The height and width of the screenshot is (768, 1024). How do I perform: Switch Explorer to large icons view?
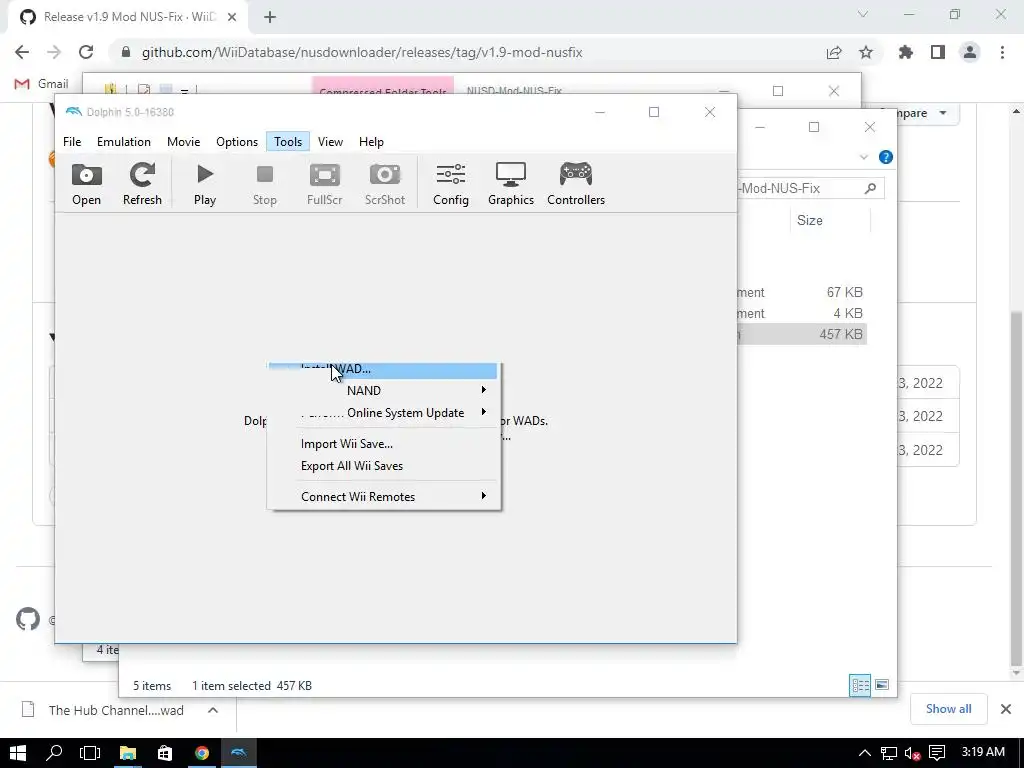pos(882,685)
